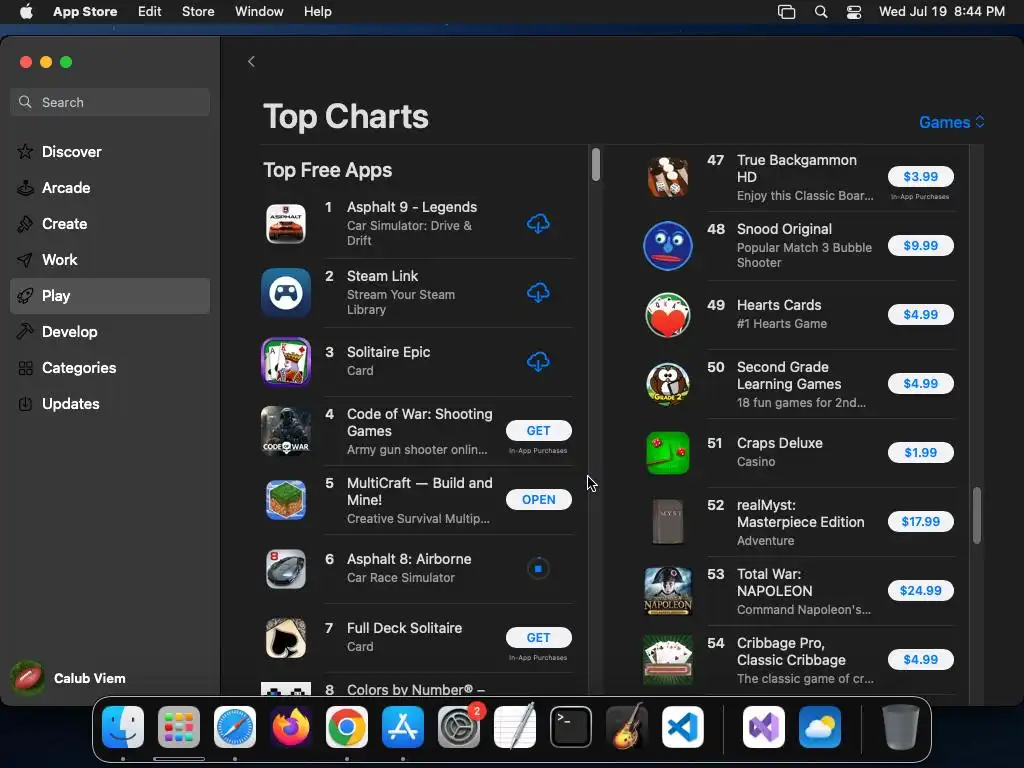The image size is (1024, 768).
Task: Select Second Grade Learning Games icon
Action: pyautogui.click(x=667, y=384)
